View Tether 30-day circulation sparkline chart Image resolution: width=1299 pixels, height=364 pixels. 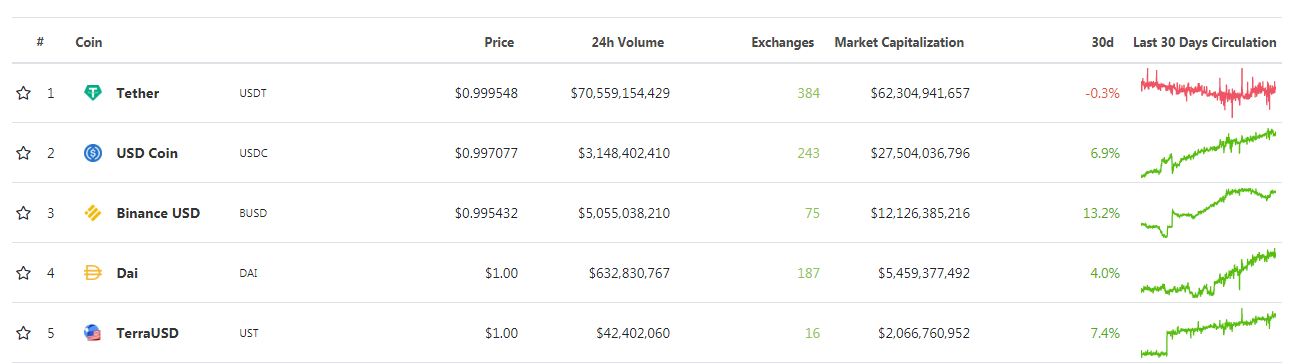1208,92
